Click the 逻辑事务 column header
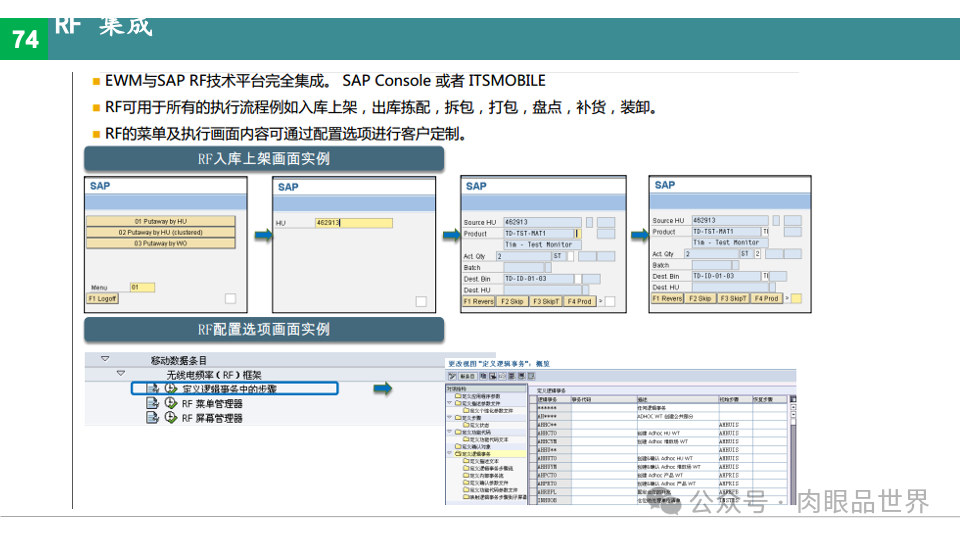This screenshot has height=540, width=960. [553, 399]
